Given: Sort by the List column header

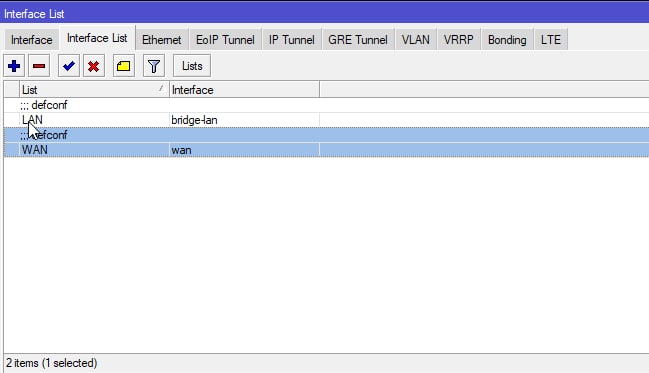Looking at the screenshot, I should (x=94, y=90).
